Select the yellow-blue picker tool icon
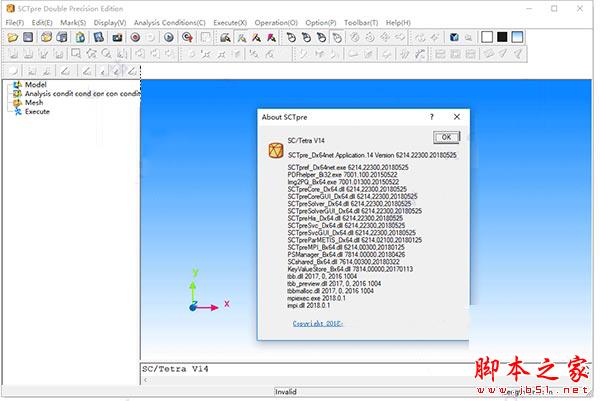Screen dimensions: 600x401 click(241, 37)
